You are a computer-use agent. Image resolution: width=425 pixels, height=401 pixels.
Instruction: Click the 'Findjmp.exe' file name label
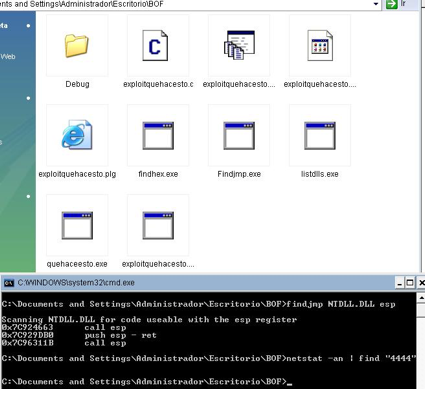pyautogui.click(x=239, y=174)
